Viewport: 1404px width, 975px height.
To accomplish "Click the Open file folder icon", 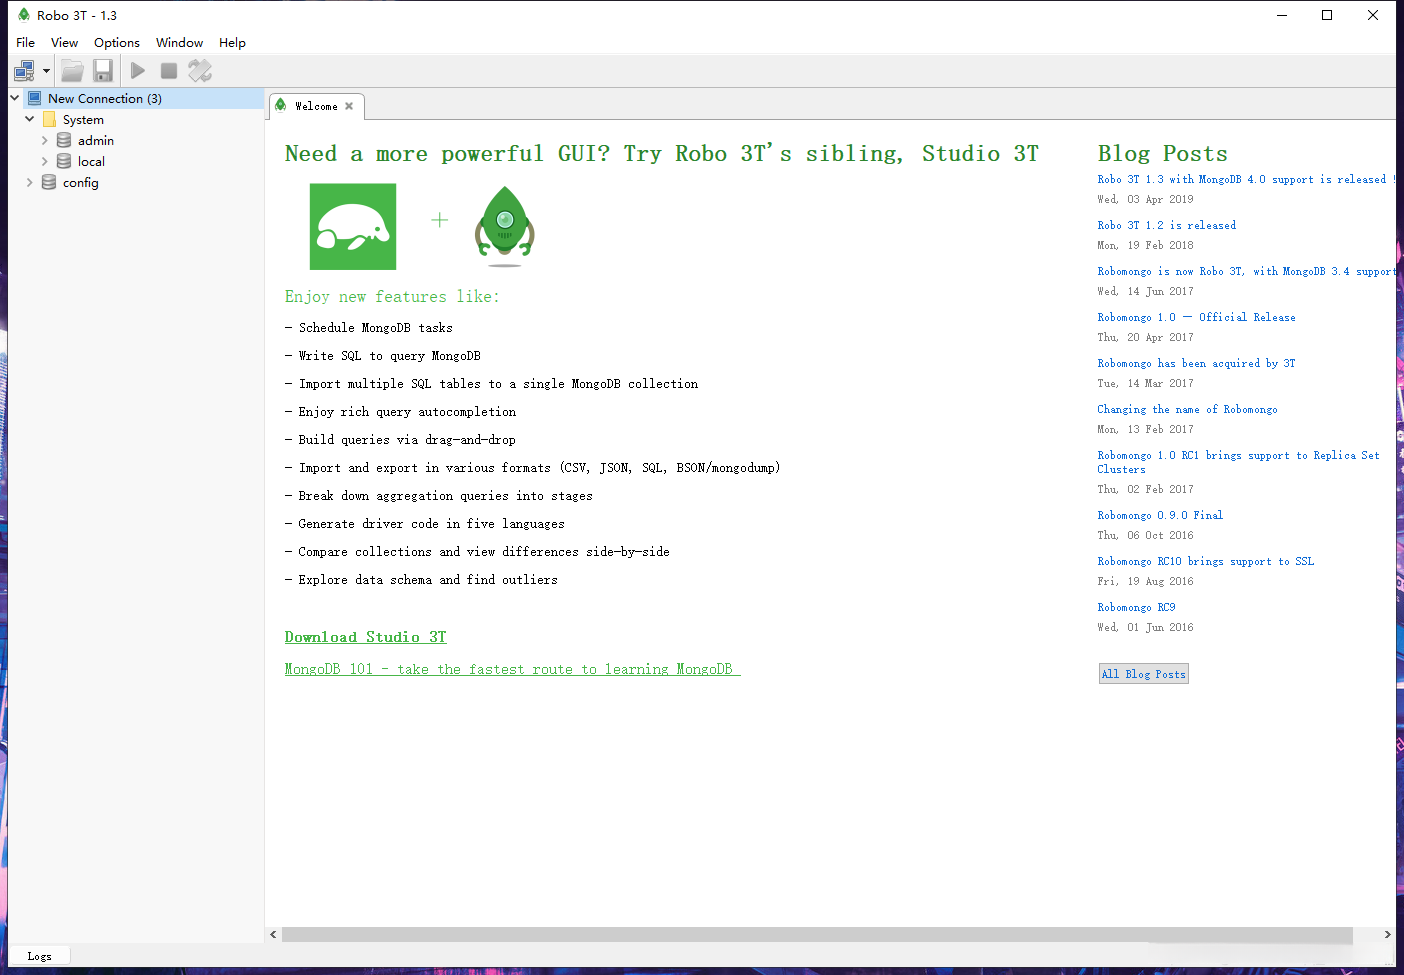I will pyautogui.click(x=72, y=71).
